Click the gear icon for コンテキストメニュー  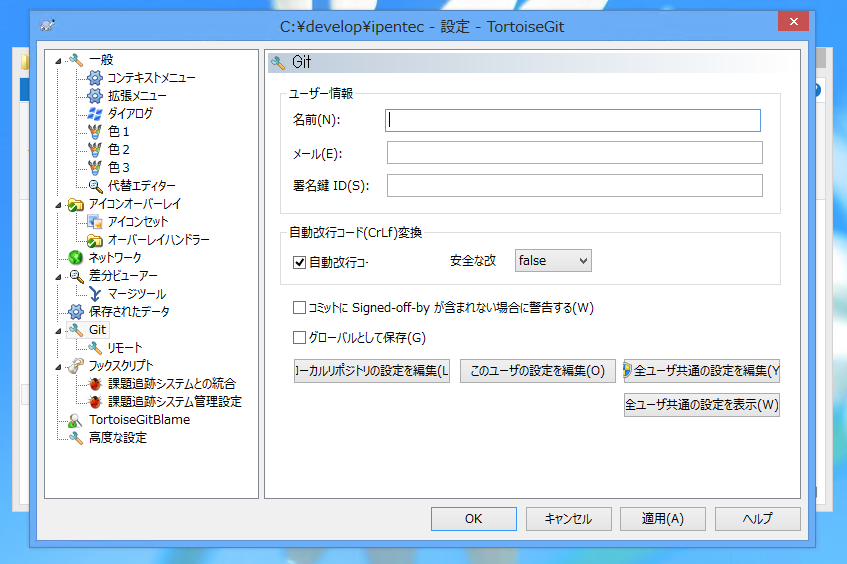coord(95,78)
